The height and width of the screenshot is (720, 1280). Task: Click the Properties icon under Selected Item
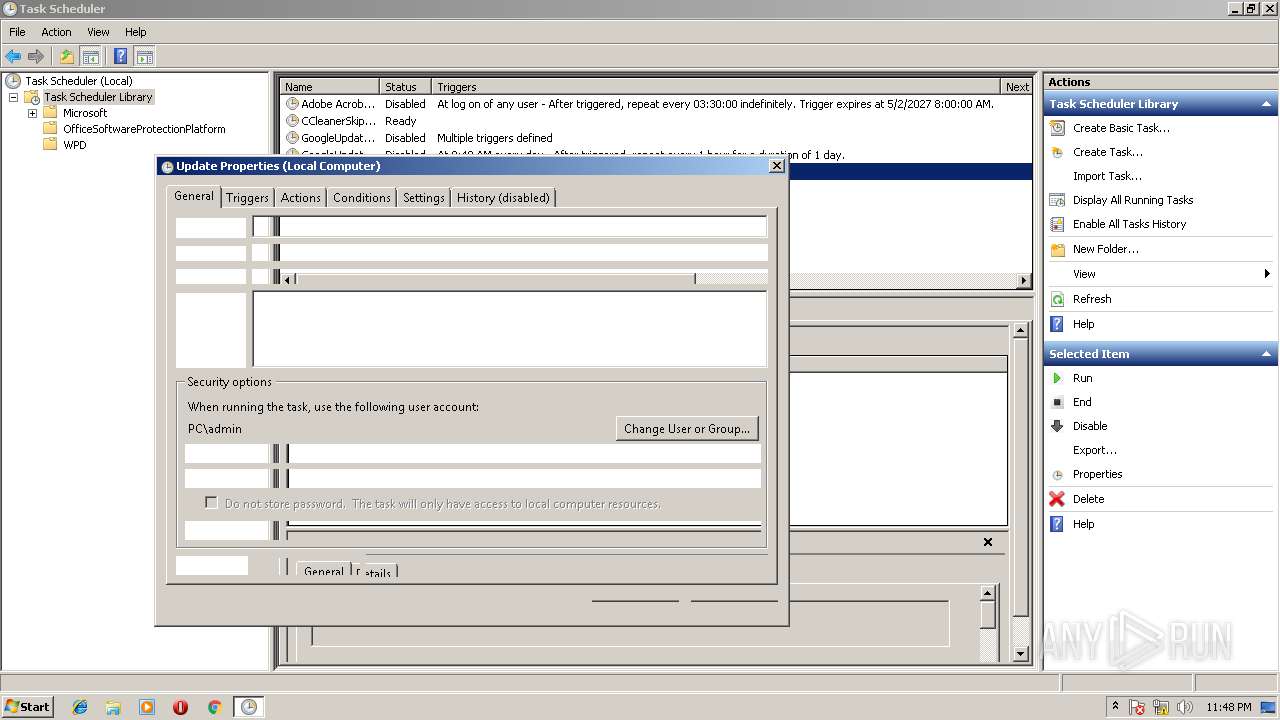pyautogui.click(x=1057, y=474)
